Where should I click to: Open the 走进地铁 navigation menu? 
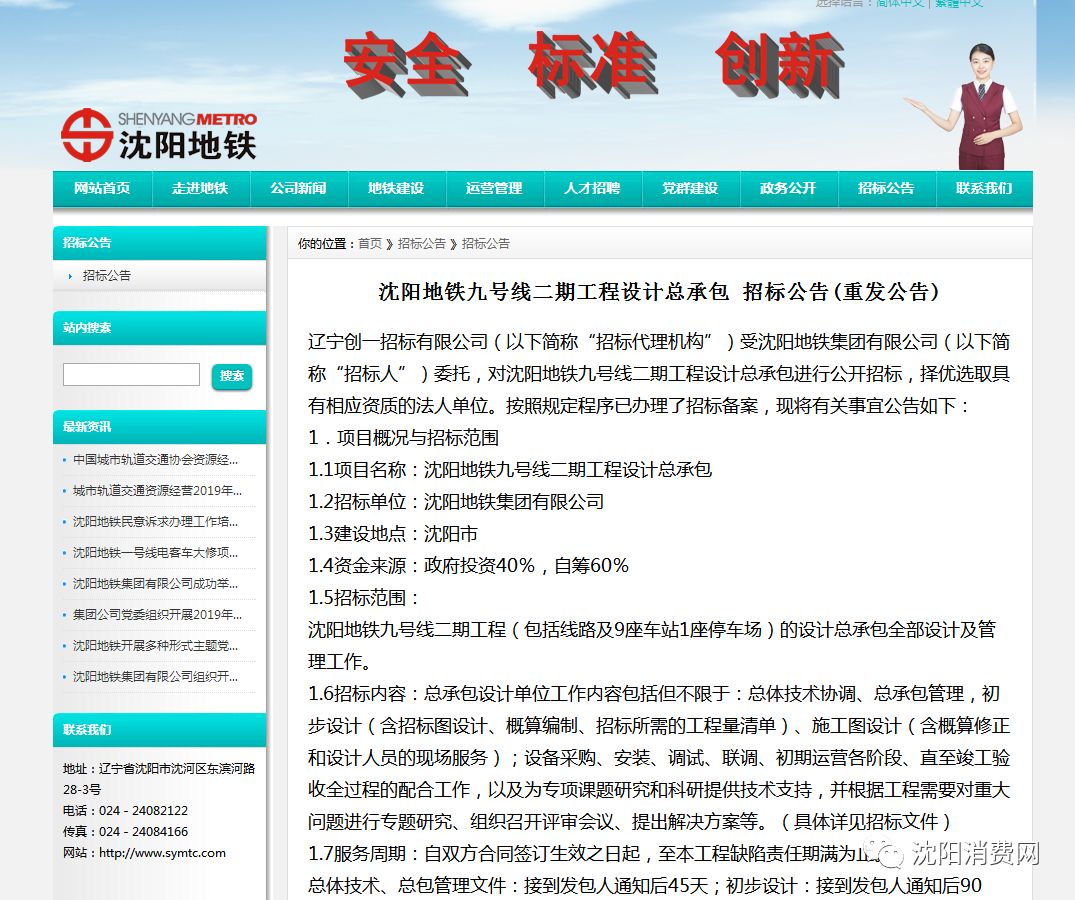click(x=200, y=188)
